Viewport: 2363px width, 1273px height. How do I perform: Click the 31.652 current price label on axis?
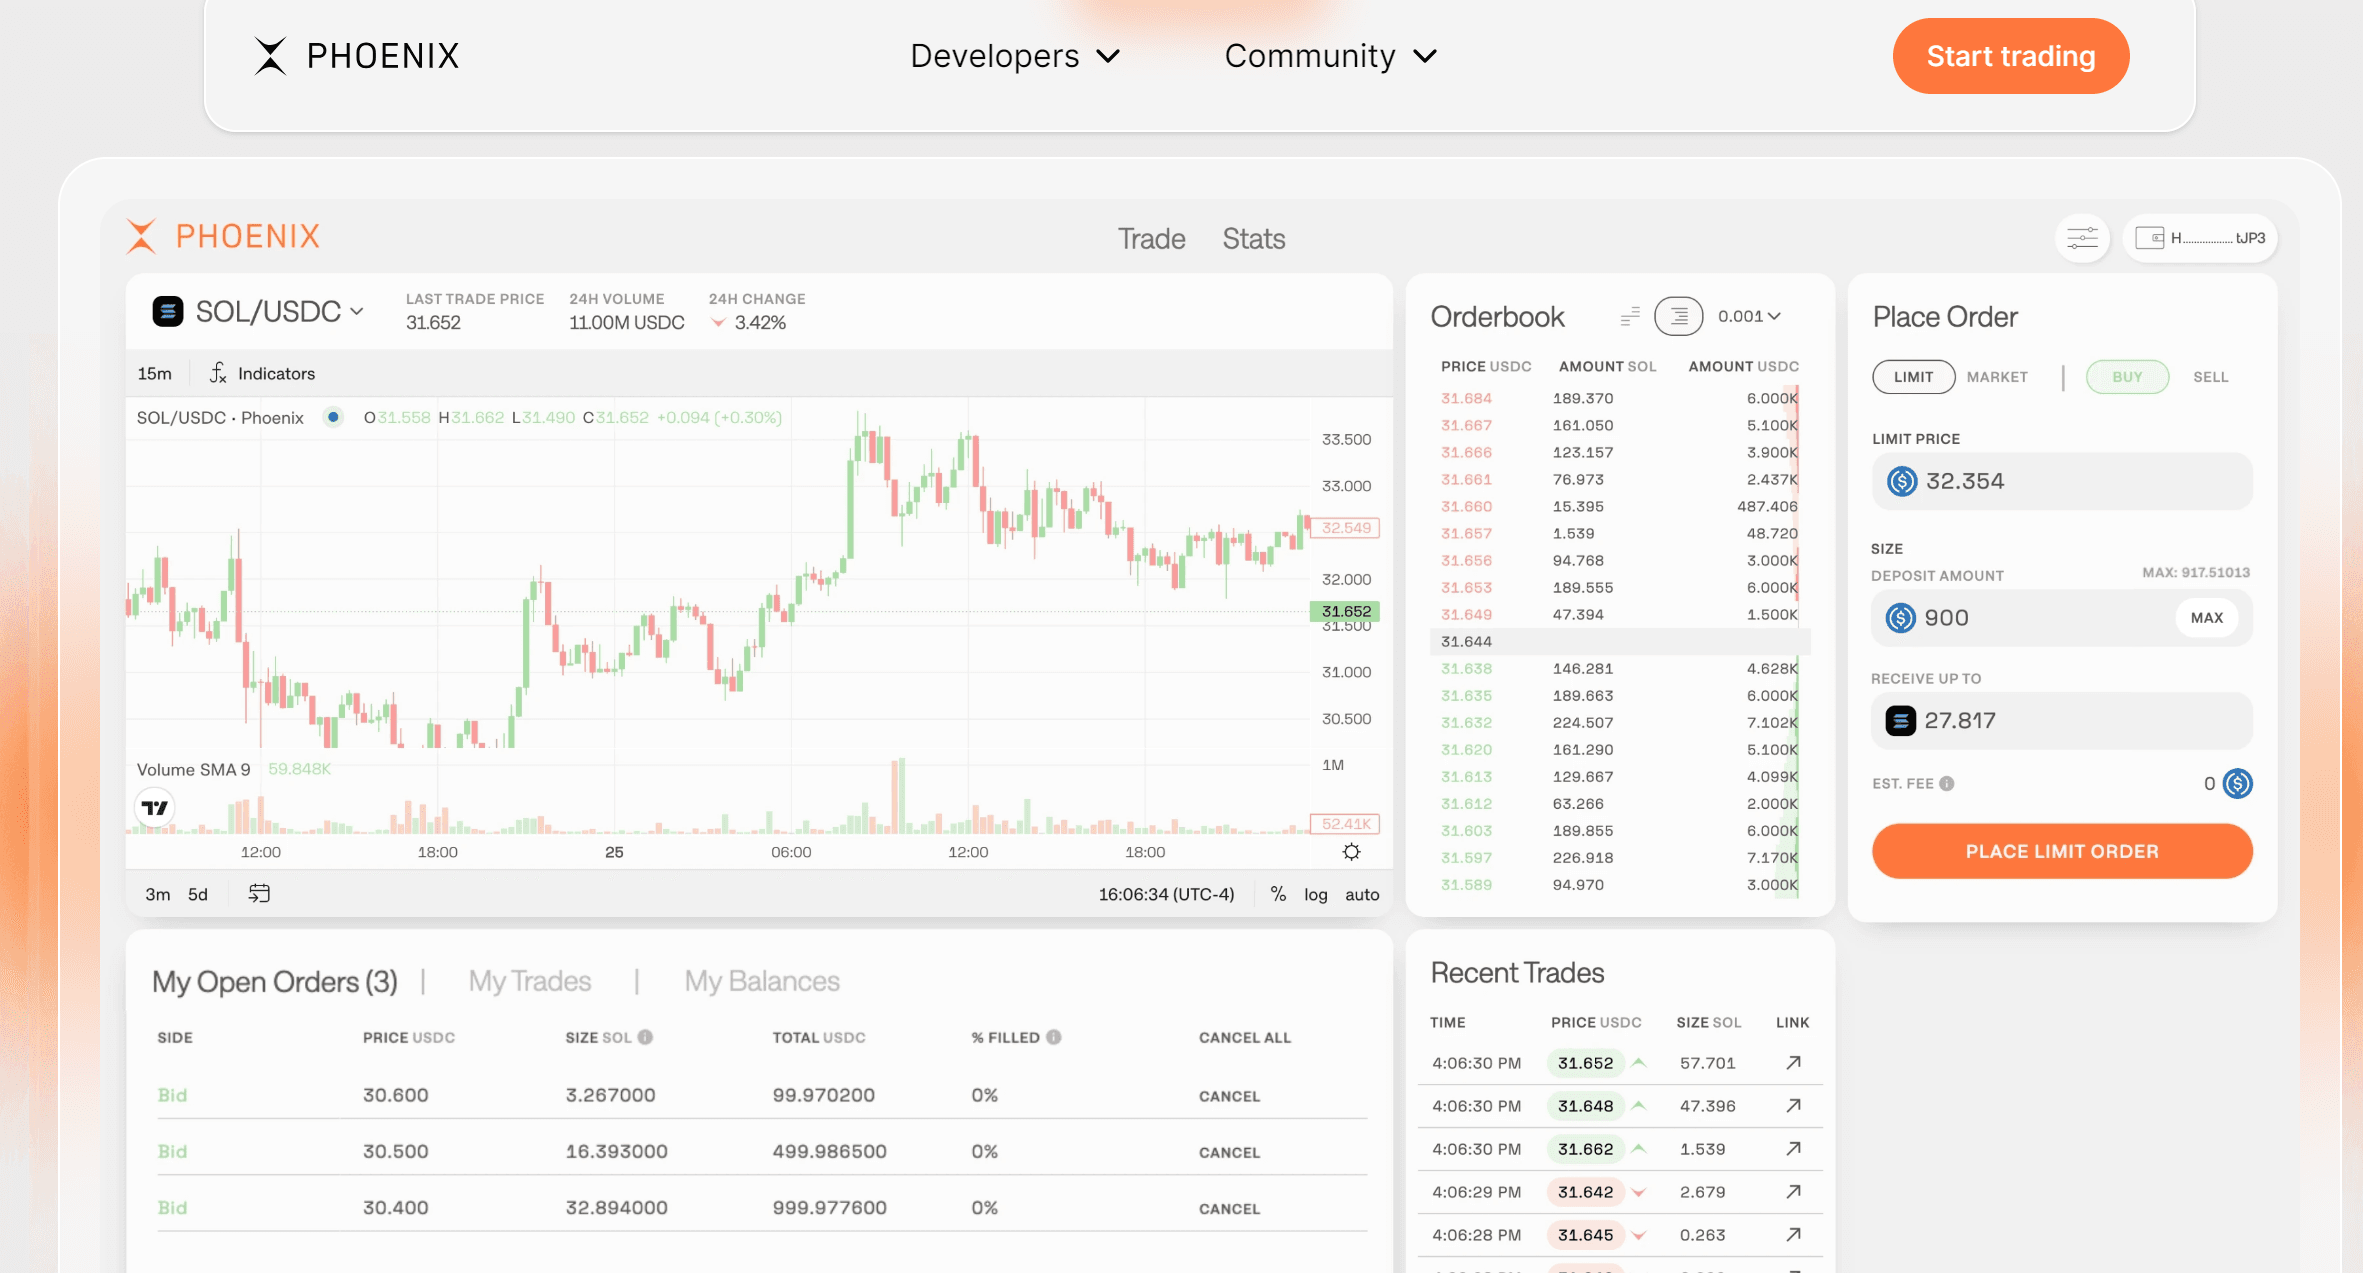[x=1345, y=611]
